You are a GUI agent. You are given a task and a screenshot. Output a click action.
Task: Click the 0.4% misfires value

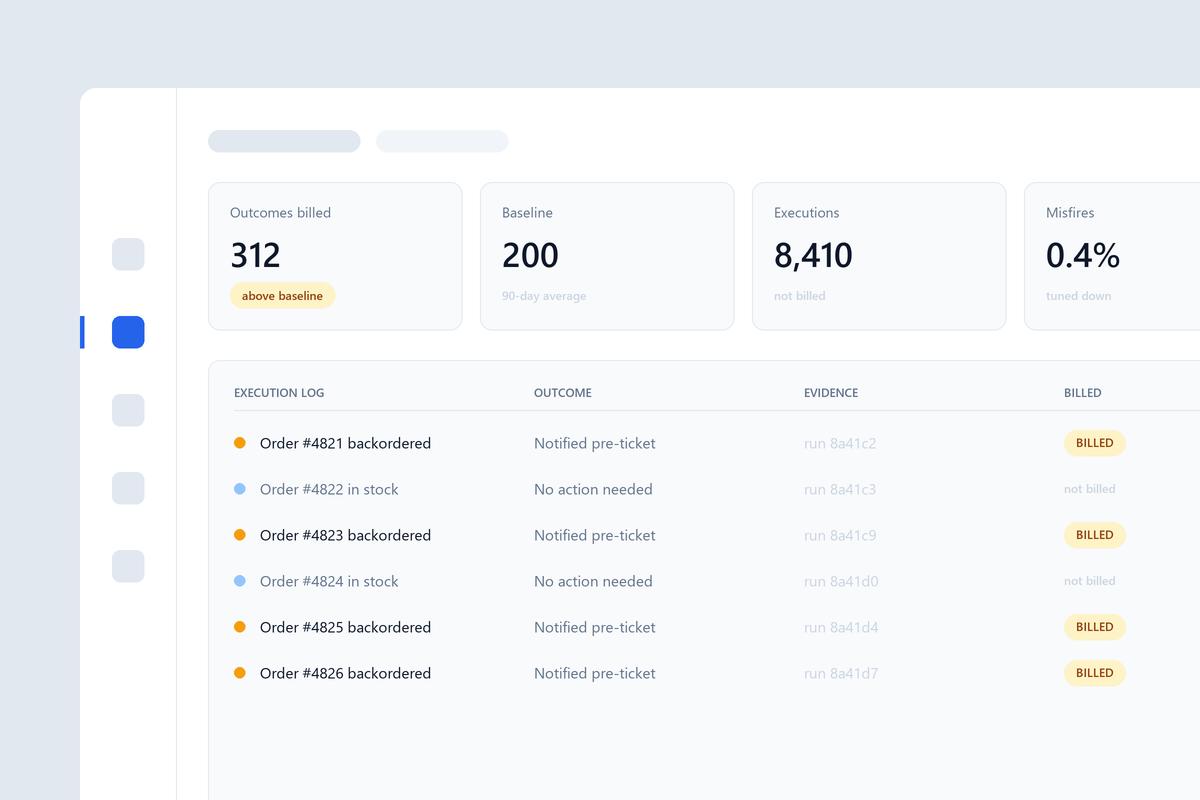pyautogui.click(x=1083, y=256)
